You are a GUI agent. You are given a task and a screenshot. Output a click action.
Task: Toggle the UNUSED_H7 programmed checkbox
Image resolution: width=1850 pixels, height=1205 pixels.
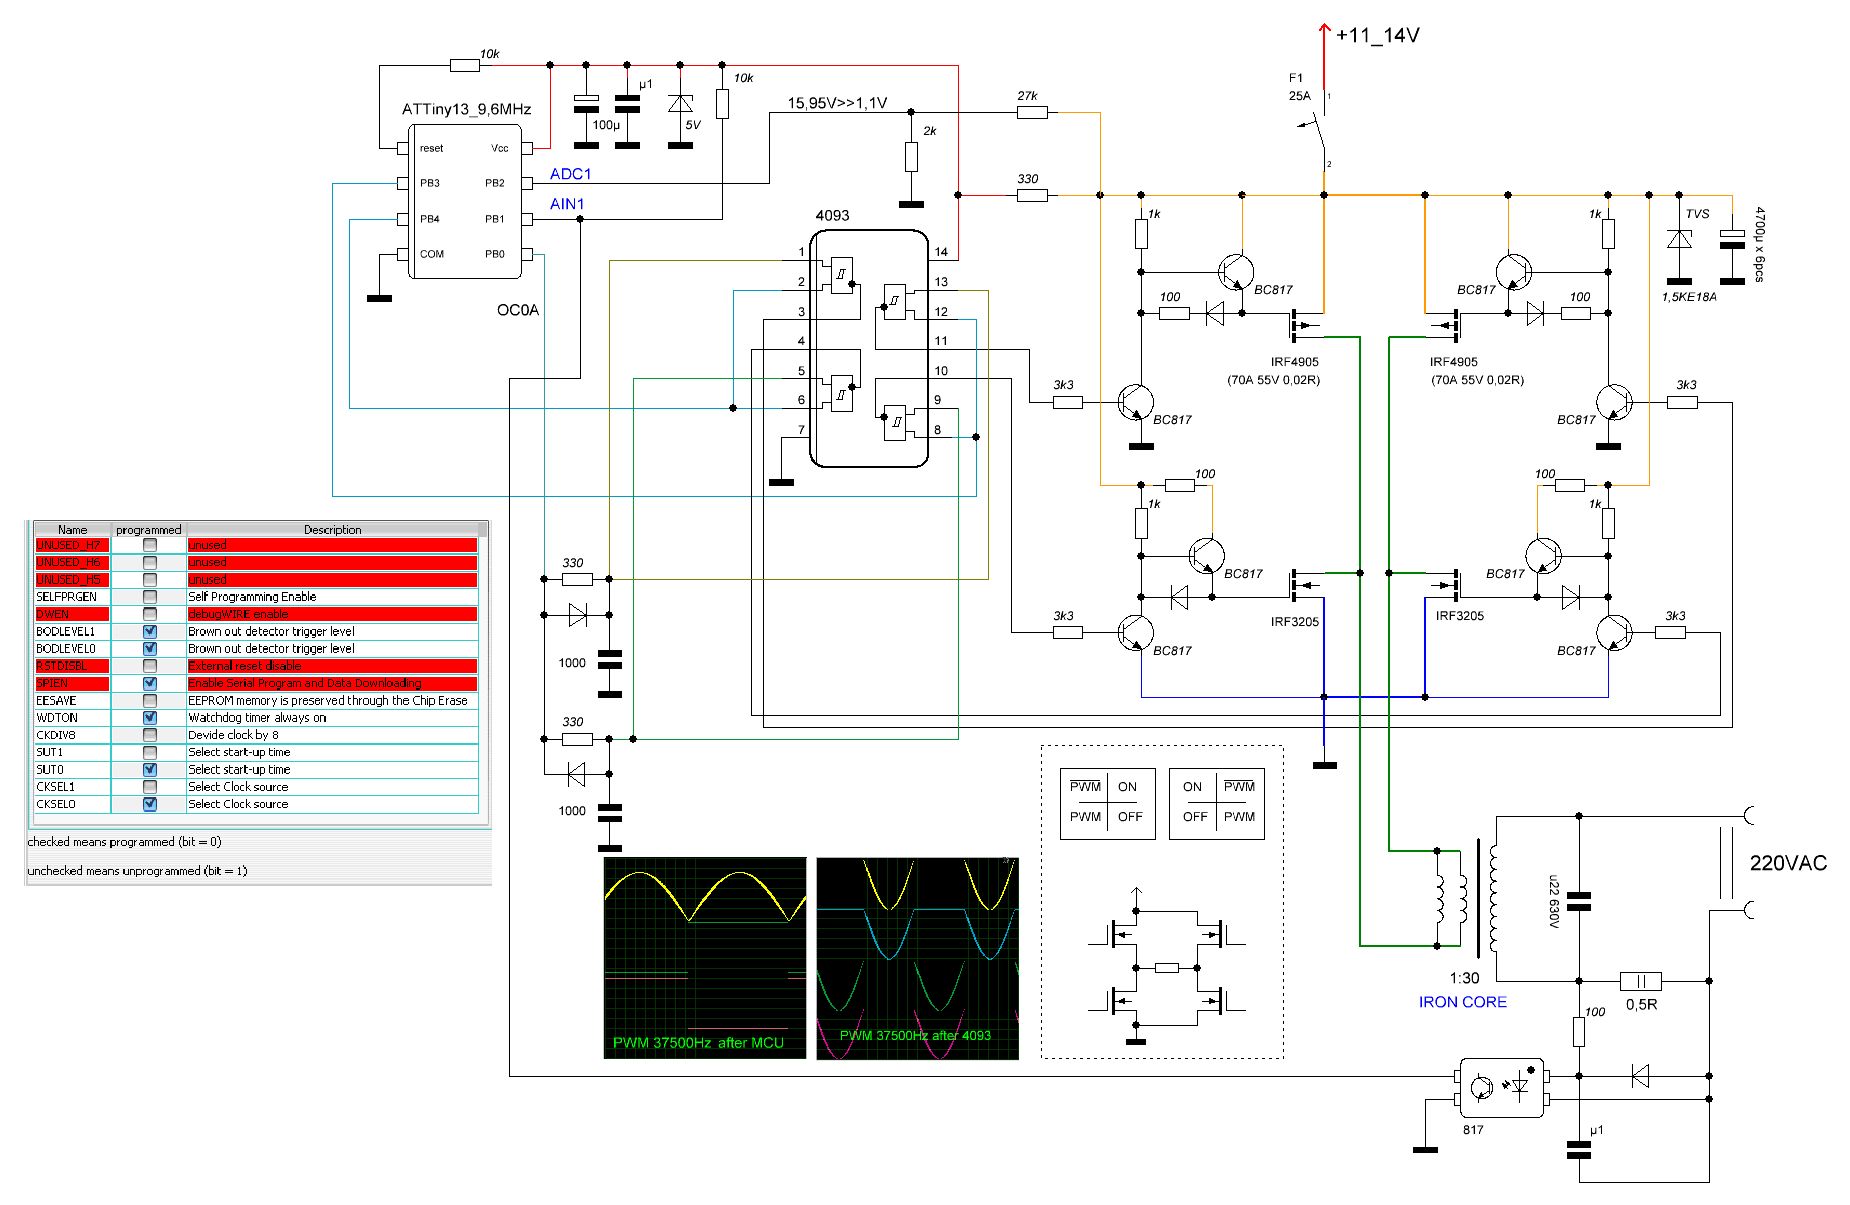150,545
